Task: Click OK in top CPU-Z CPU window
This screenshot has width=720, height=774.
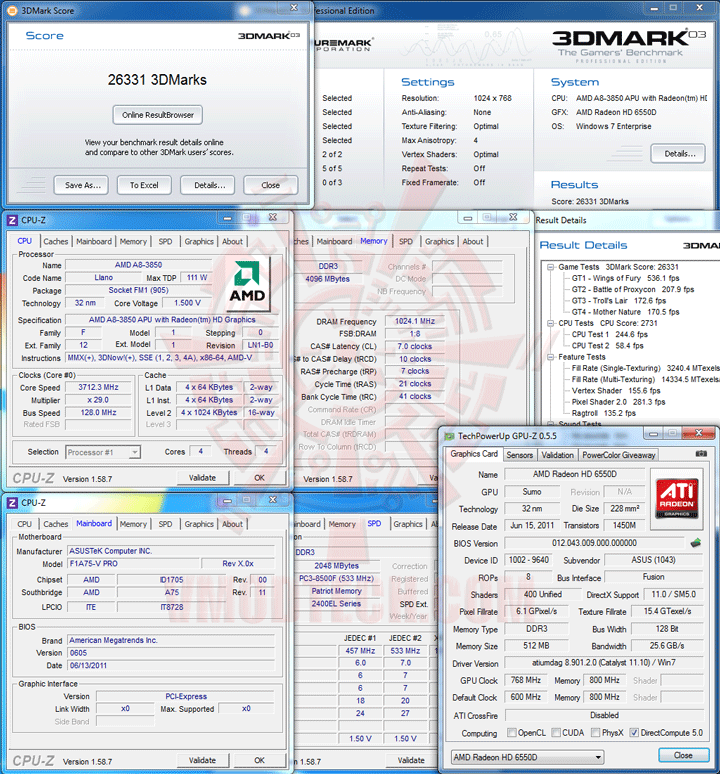Action: (260, 478)
